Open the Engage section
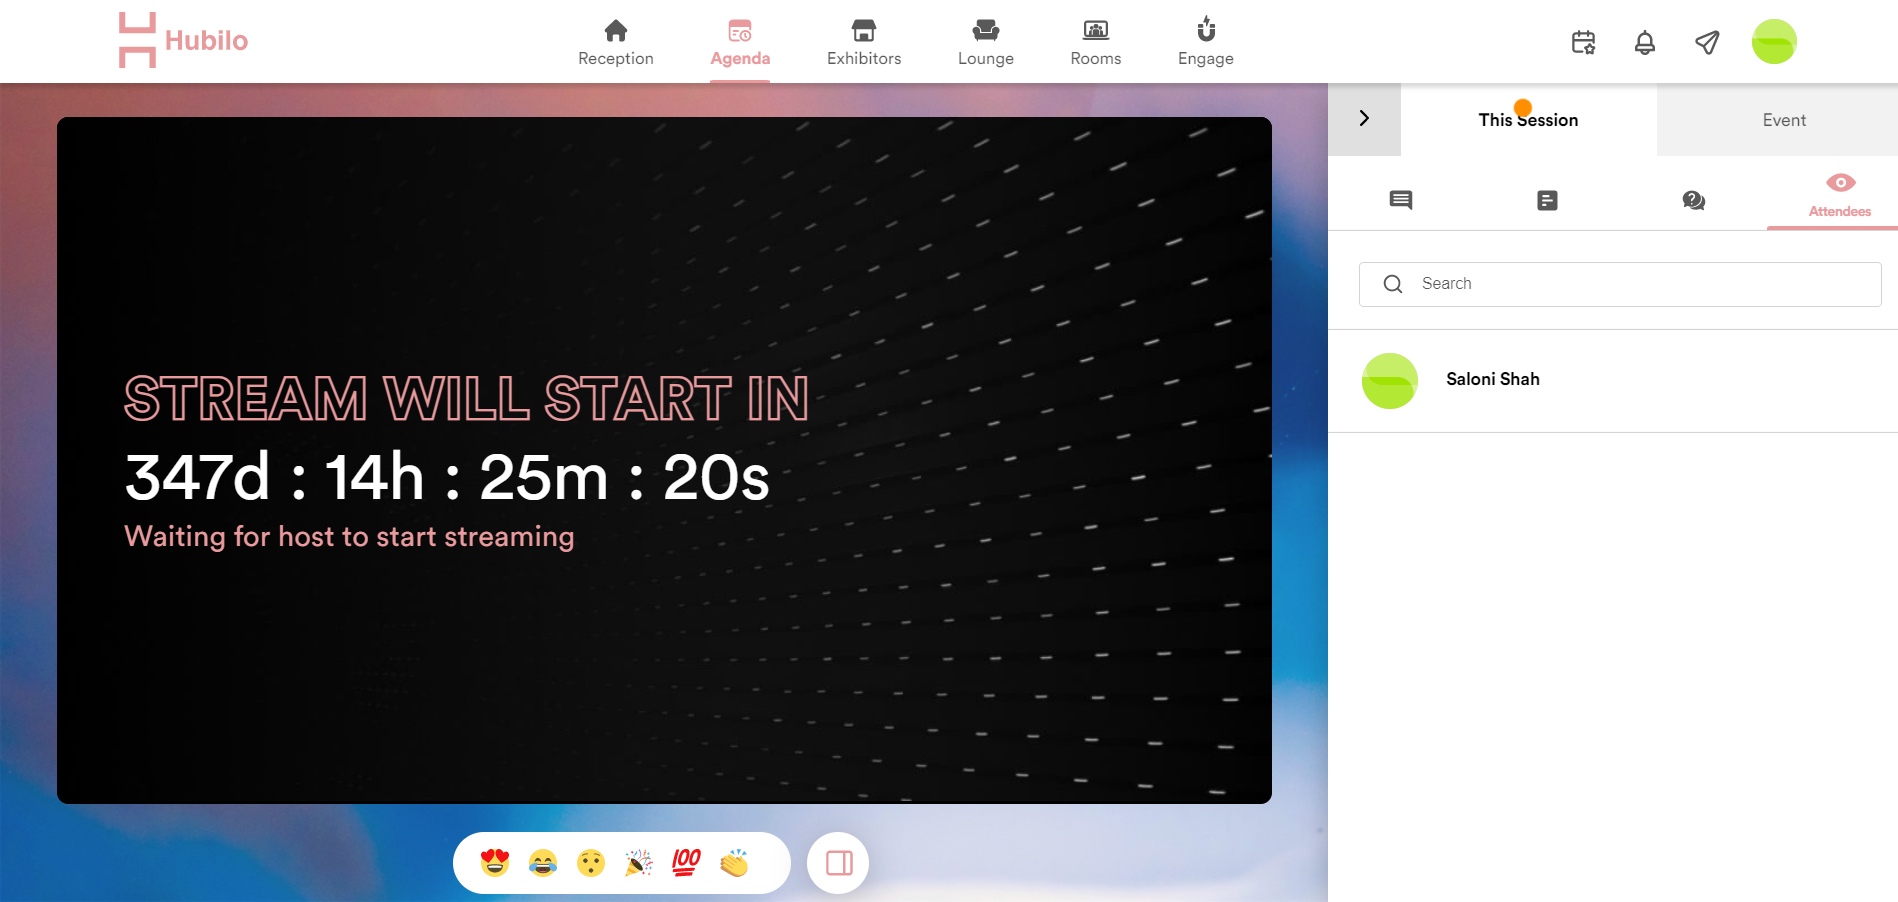The image size is (1898, 902). pos(1206,43)
